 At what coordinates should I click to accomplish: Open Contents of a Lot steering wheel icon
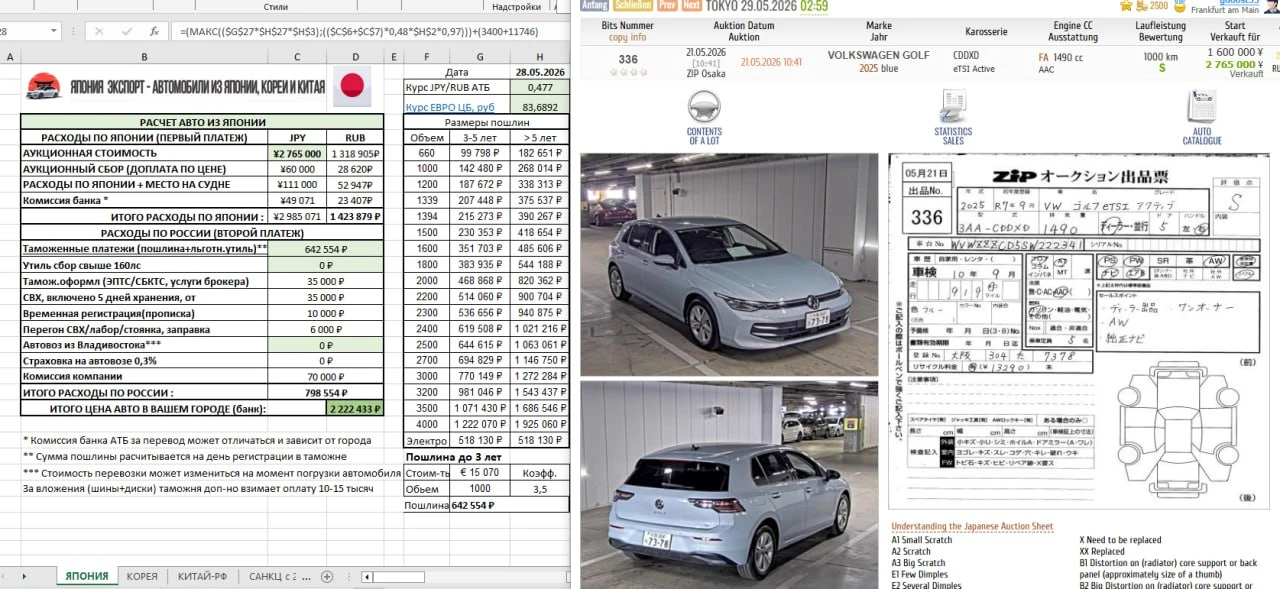click(x=704, y=106)
